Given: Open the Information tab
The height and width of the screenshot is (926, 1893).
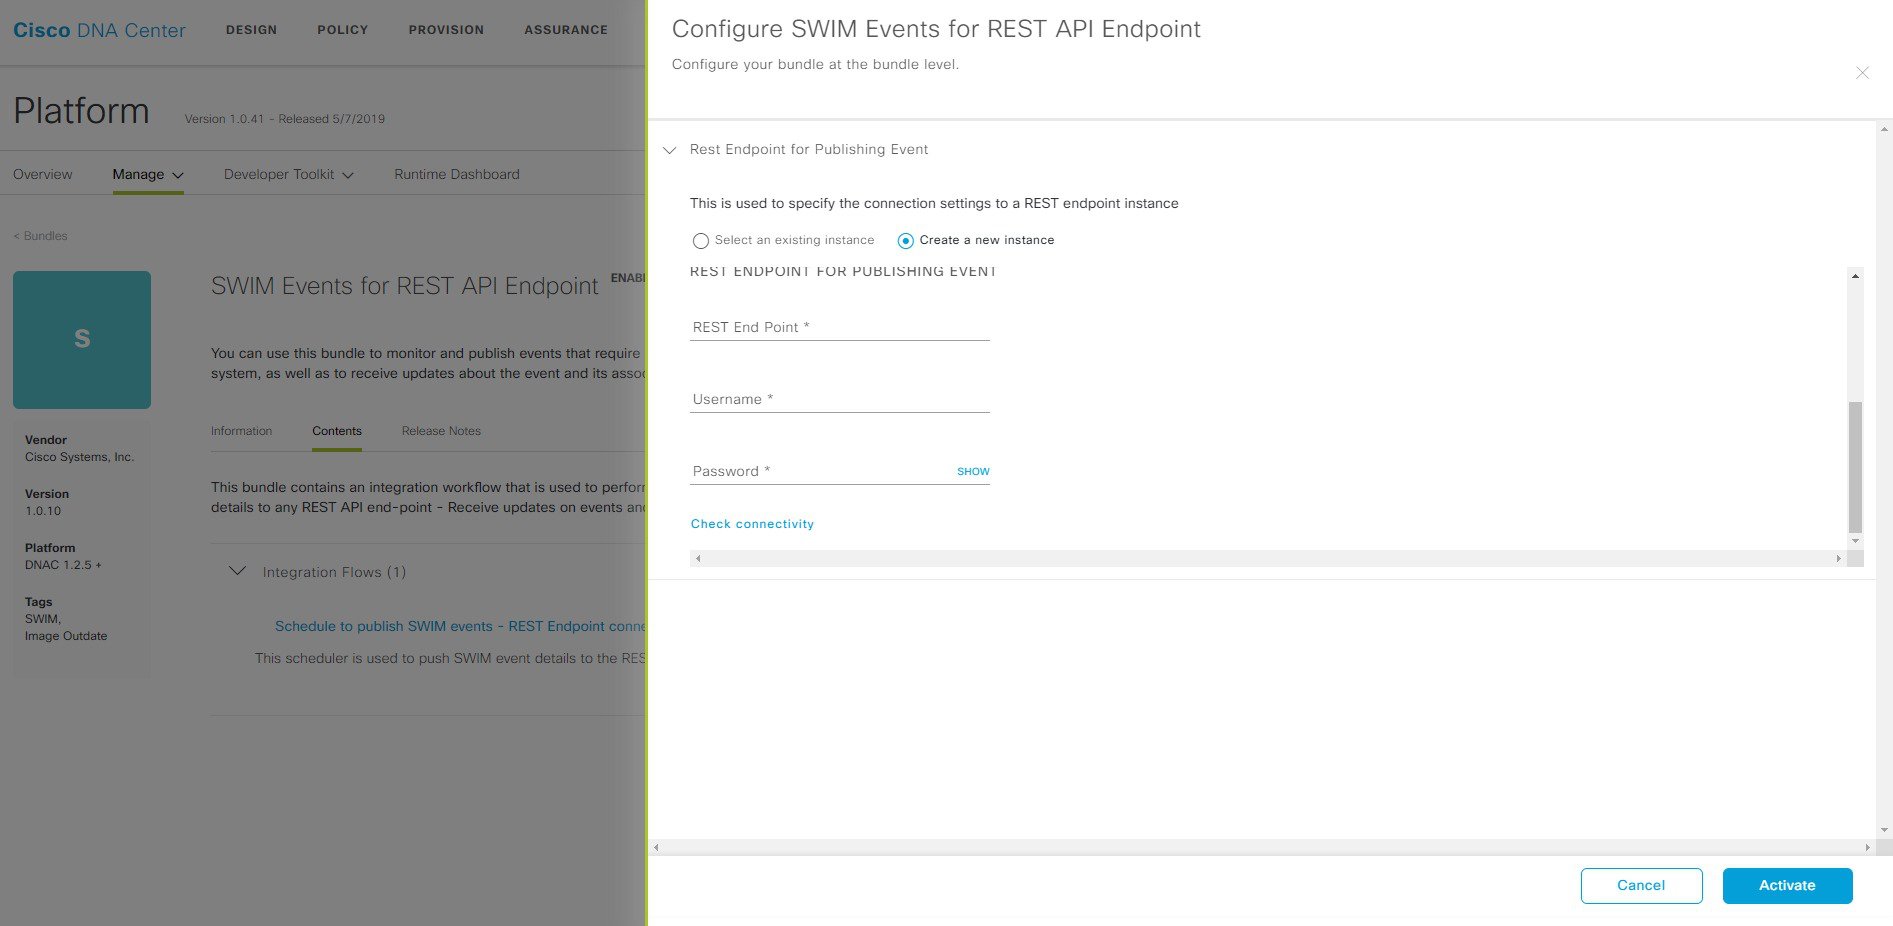Looking at the screenshot, I should click(x=241, y=431).
